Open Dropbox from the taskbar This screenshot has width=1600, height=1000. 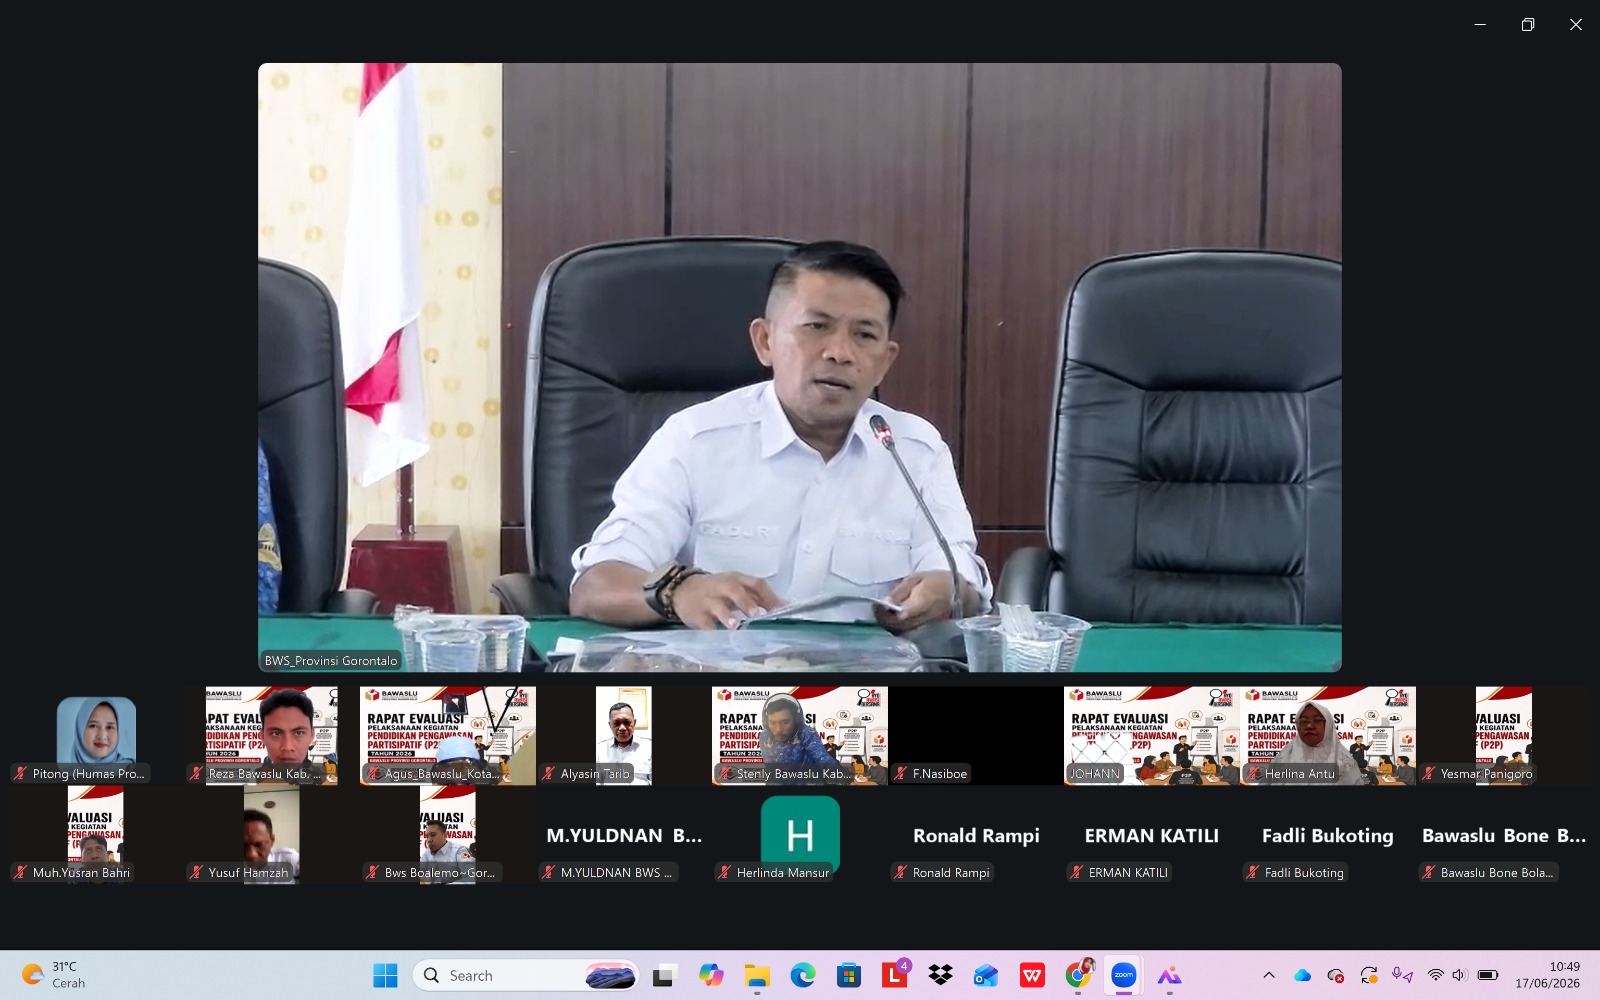point(941,975)
